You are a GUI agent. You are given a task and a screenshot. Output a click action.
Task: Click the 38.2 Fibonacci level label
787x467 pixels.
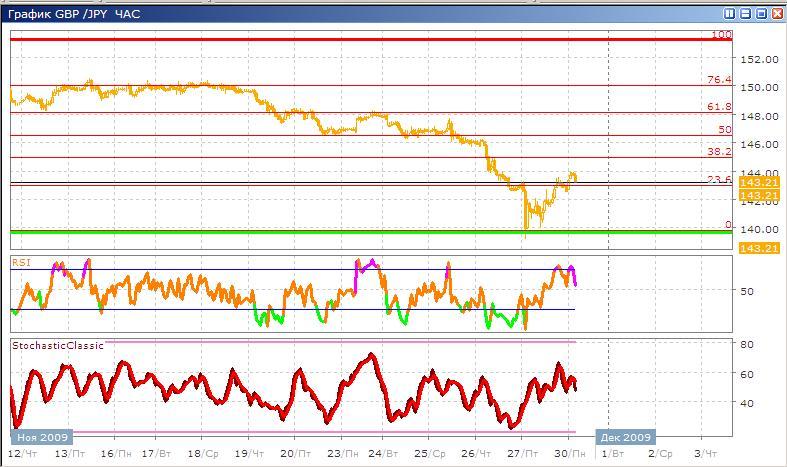click(720, 152)
